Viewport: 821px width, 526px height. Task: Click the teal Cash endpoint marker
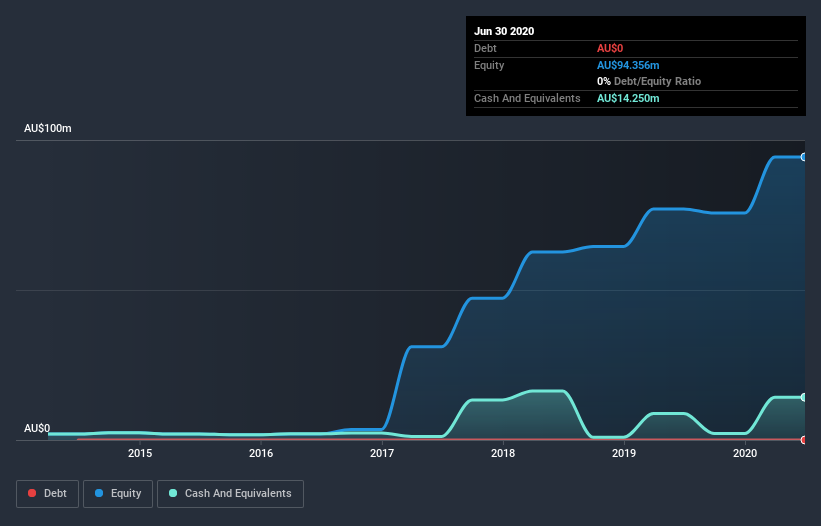pyautogui.click(x=803, y=398)
